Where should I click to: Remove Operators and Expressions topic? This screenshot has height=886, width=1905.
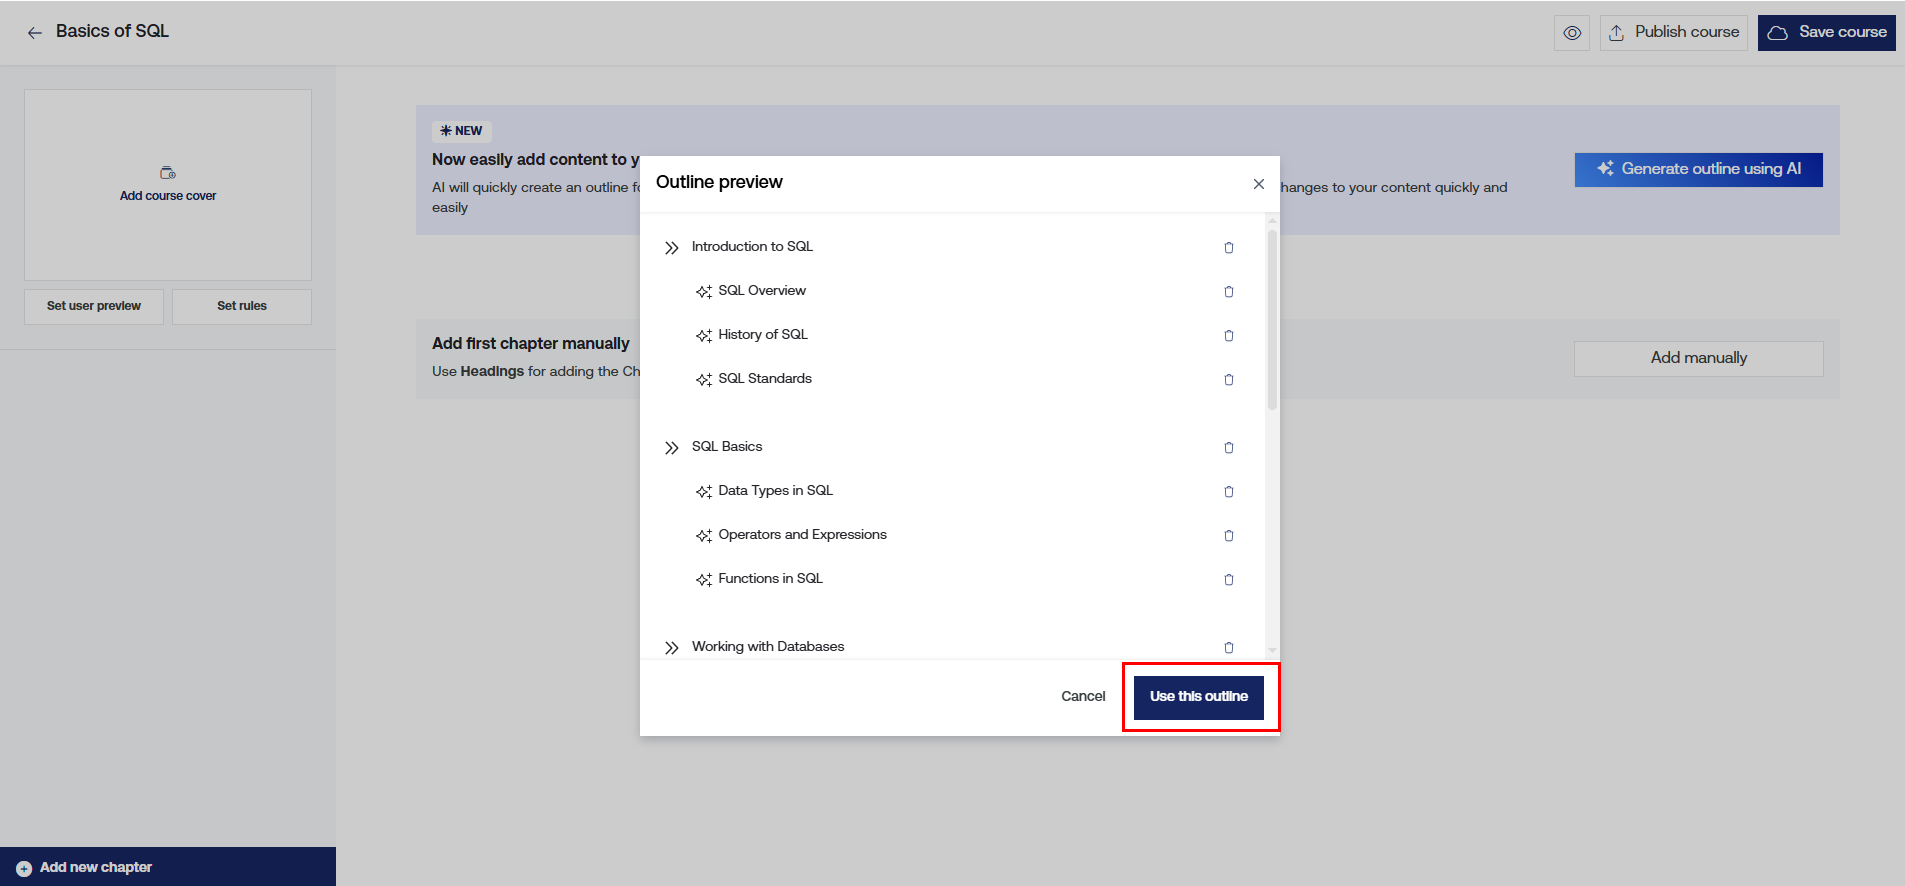pos(1228,536)
